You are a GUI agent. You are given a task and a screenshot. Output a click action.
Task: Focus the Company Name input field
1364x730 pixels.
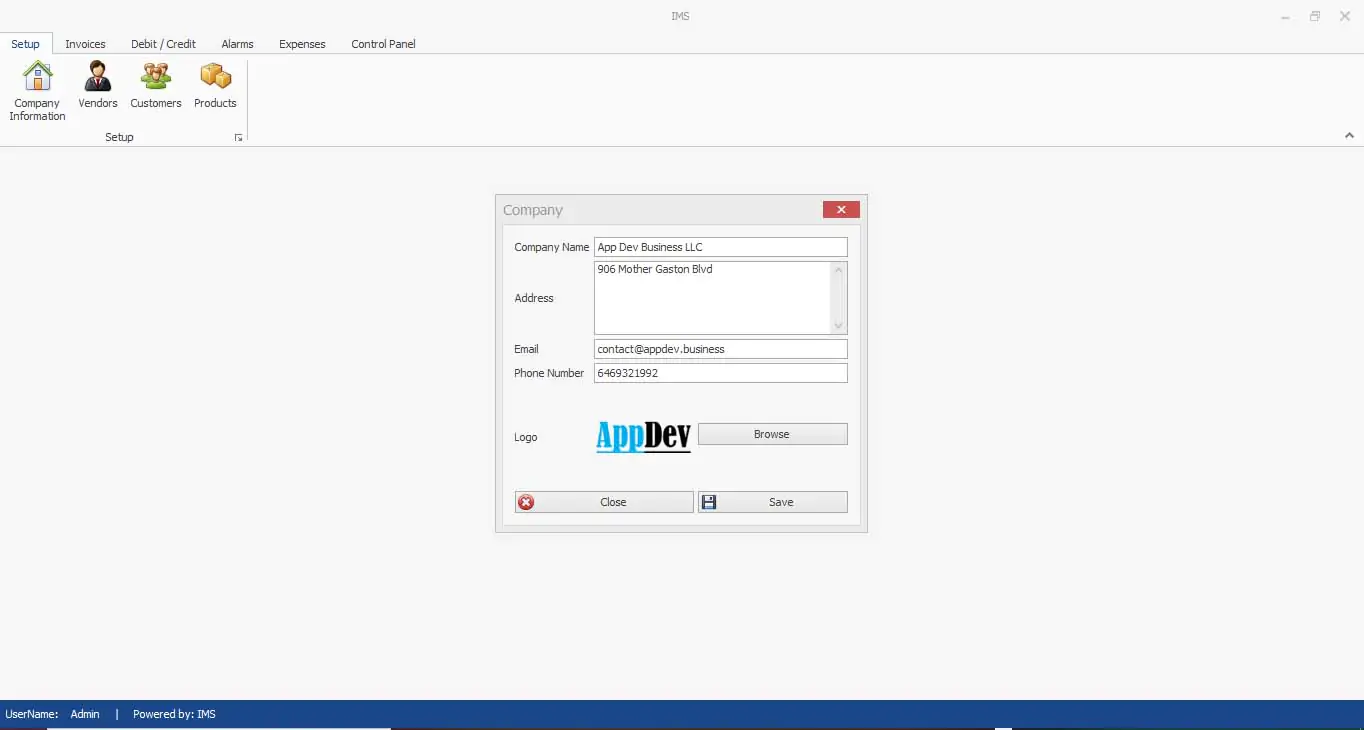720,247
